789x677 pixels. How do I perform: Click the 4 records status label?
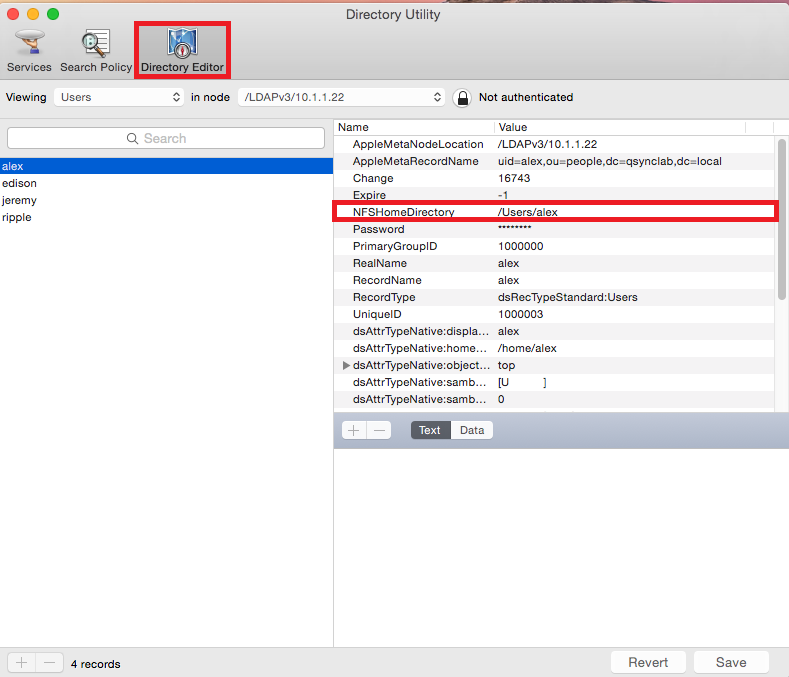[95, 664]
